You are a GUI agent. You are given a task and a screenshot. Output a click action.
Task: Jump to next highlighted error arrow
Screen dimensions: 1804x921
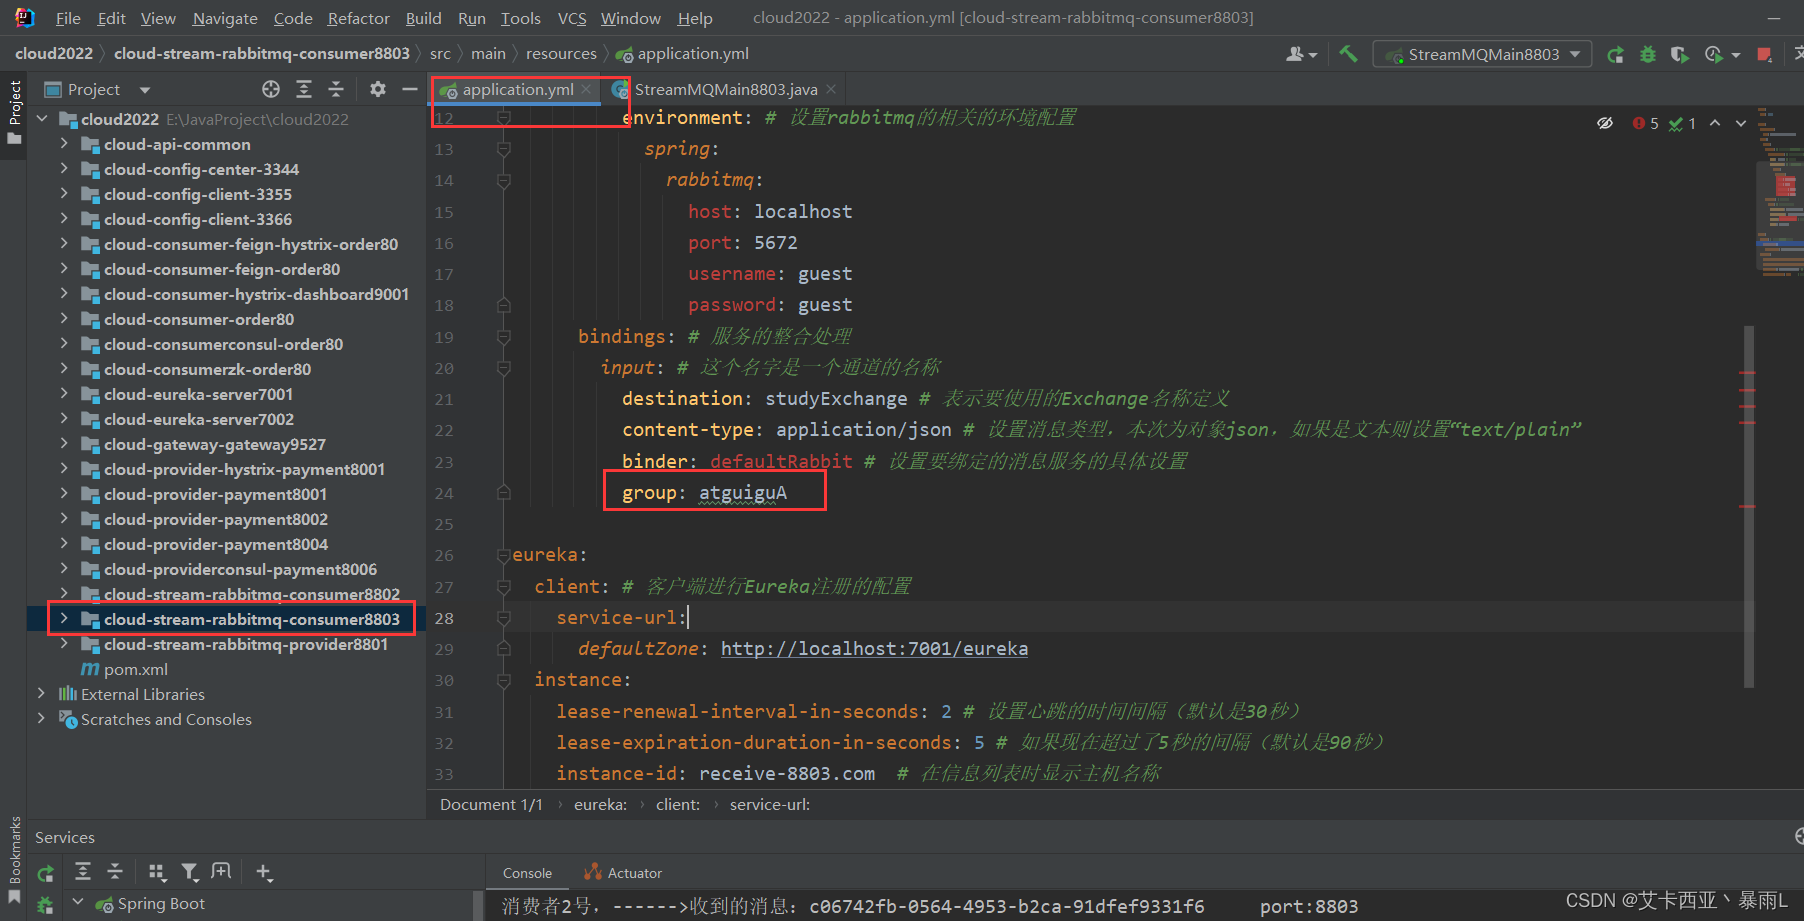1741,123
